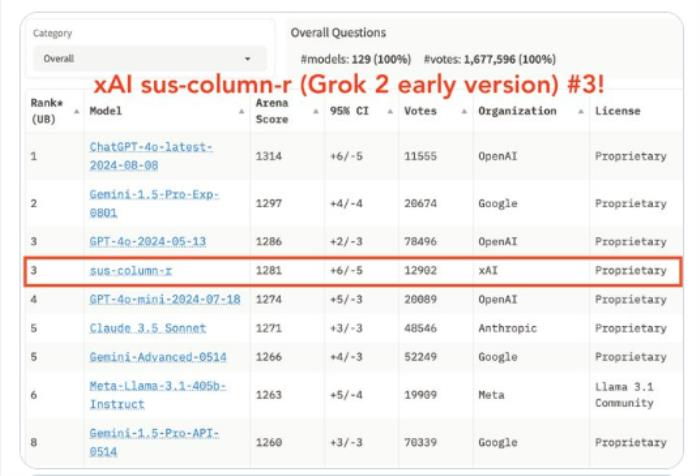Click the Arena Score header text
This screenshot has height=476, width=700.
click(x=272, y=111)
